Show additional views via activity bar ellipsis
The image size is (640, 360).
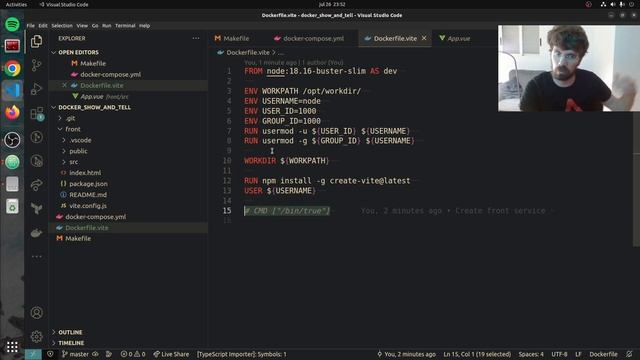coord(36,256)
